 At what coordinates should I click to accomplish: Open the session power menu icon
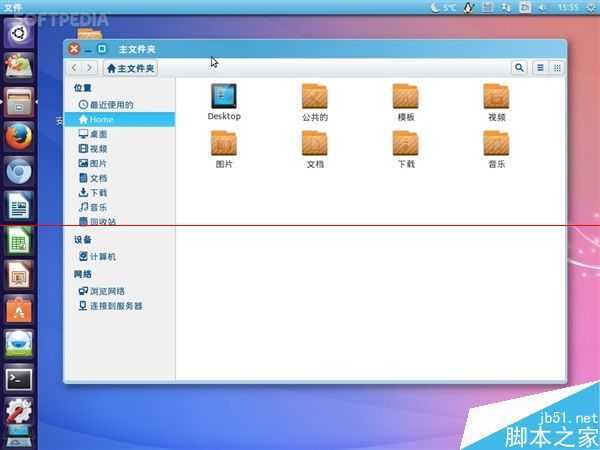click(592, 7)
